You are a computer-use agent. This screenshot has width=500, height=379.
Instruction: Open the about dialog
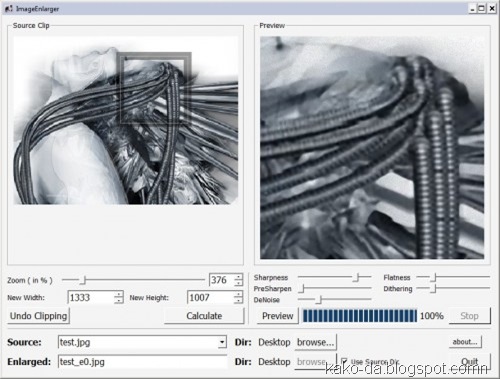pos(465,342)
